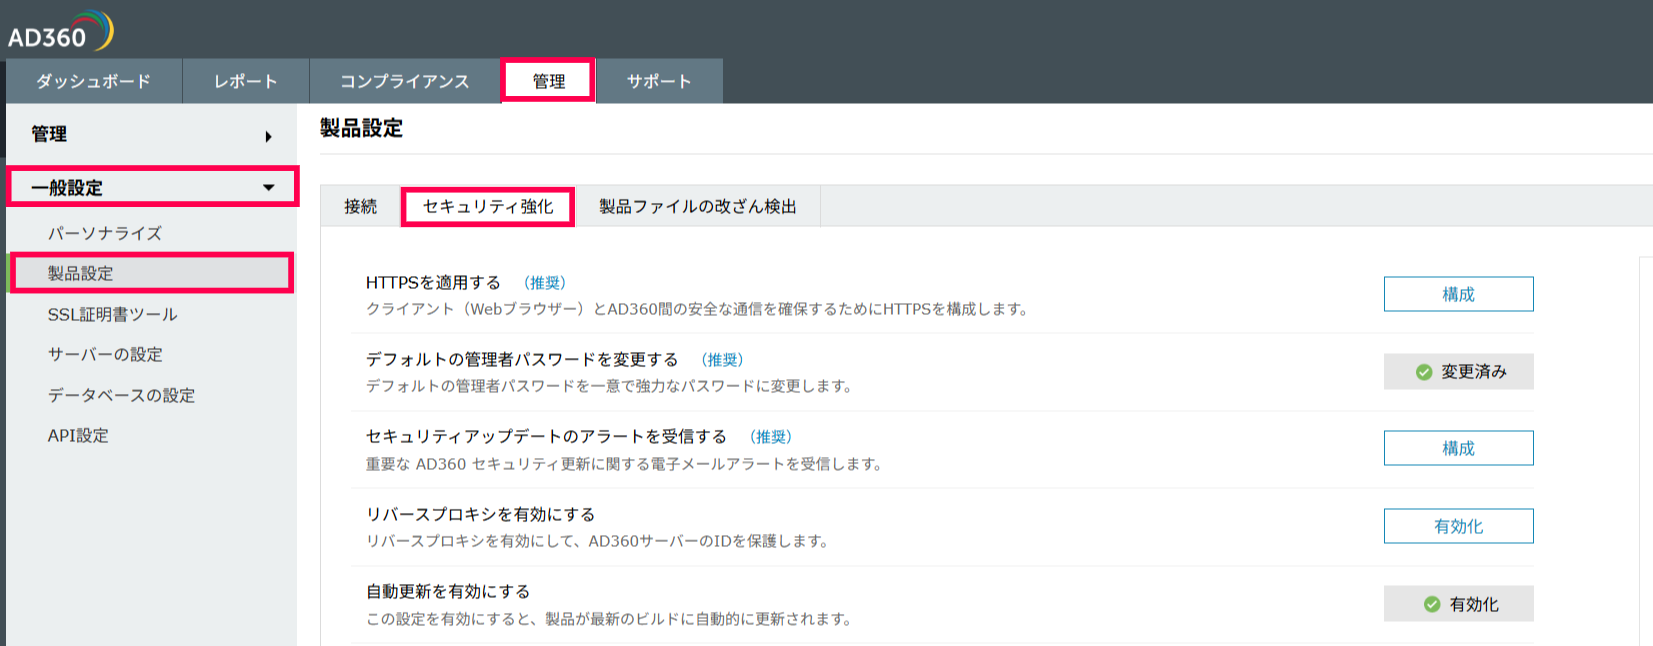Screen dimensions: 1653x646
Task: Open パーソナライズ in sidebar
Action: point(105,233)
